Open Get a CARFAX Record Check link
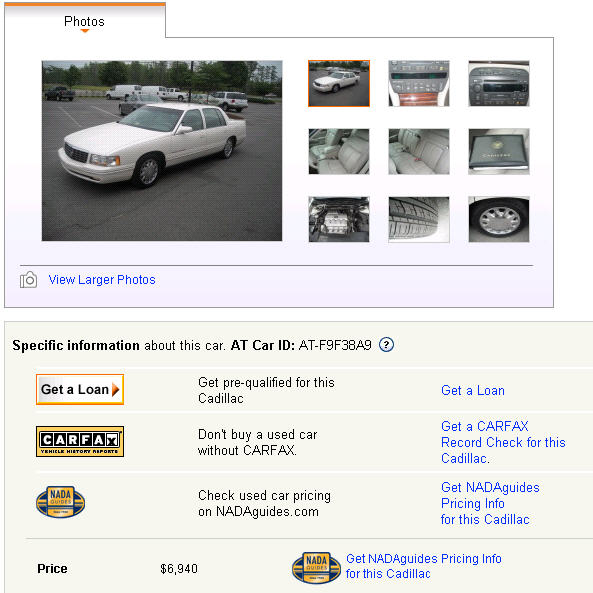This screenshot has height=593, width=593. pyautogui.click(x=503, y=442)
